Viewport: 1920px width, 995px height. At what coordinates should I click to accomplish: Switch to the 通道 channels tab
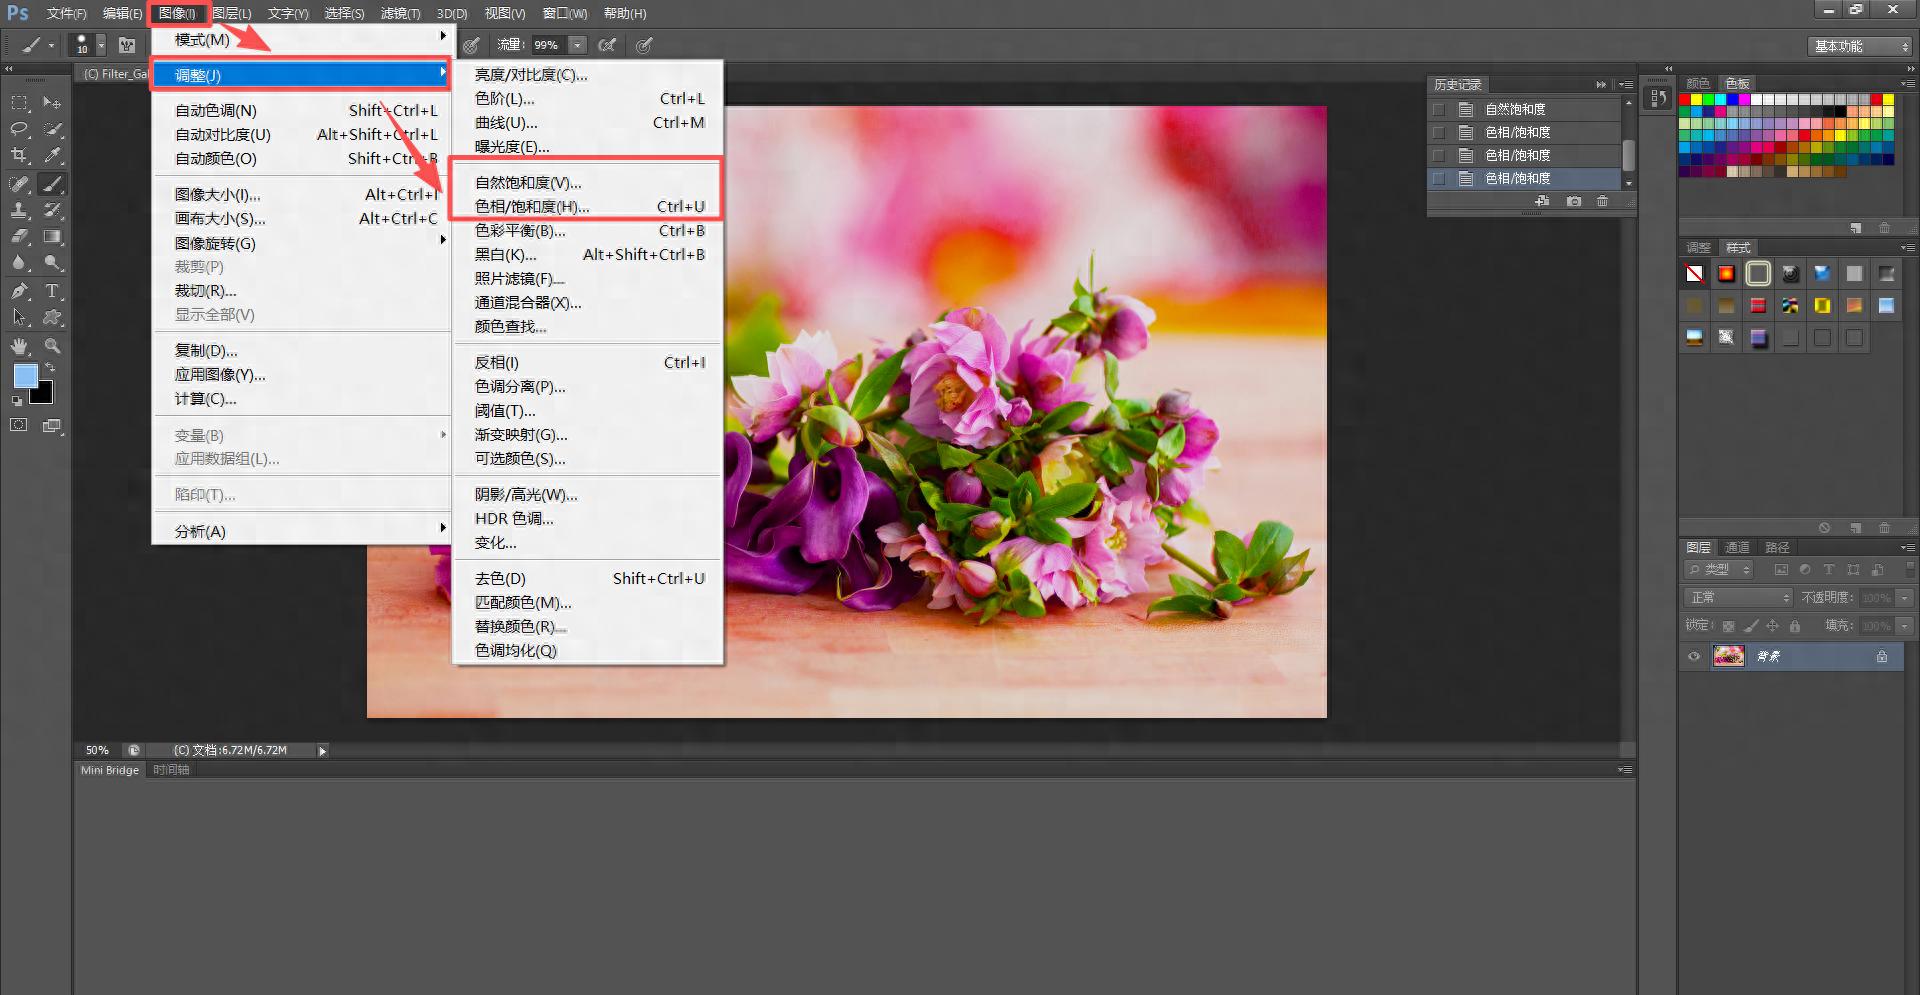point(1737,547)
